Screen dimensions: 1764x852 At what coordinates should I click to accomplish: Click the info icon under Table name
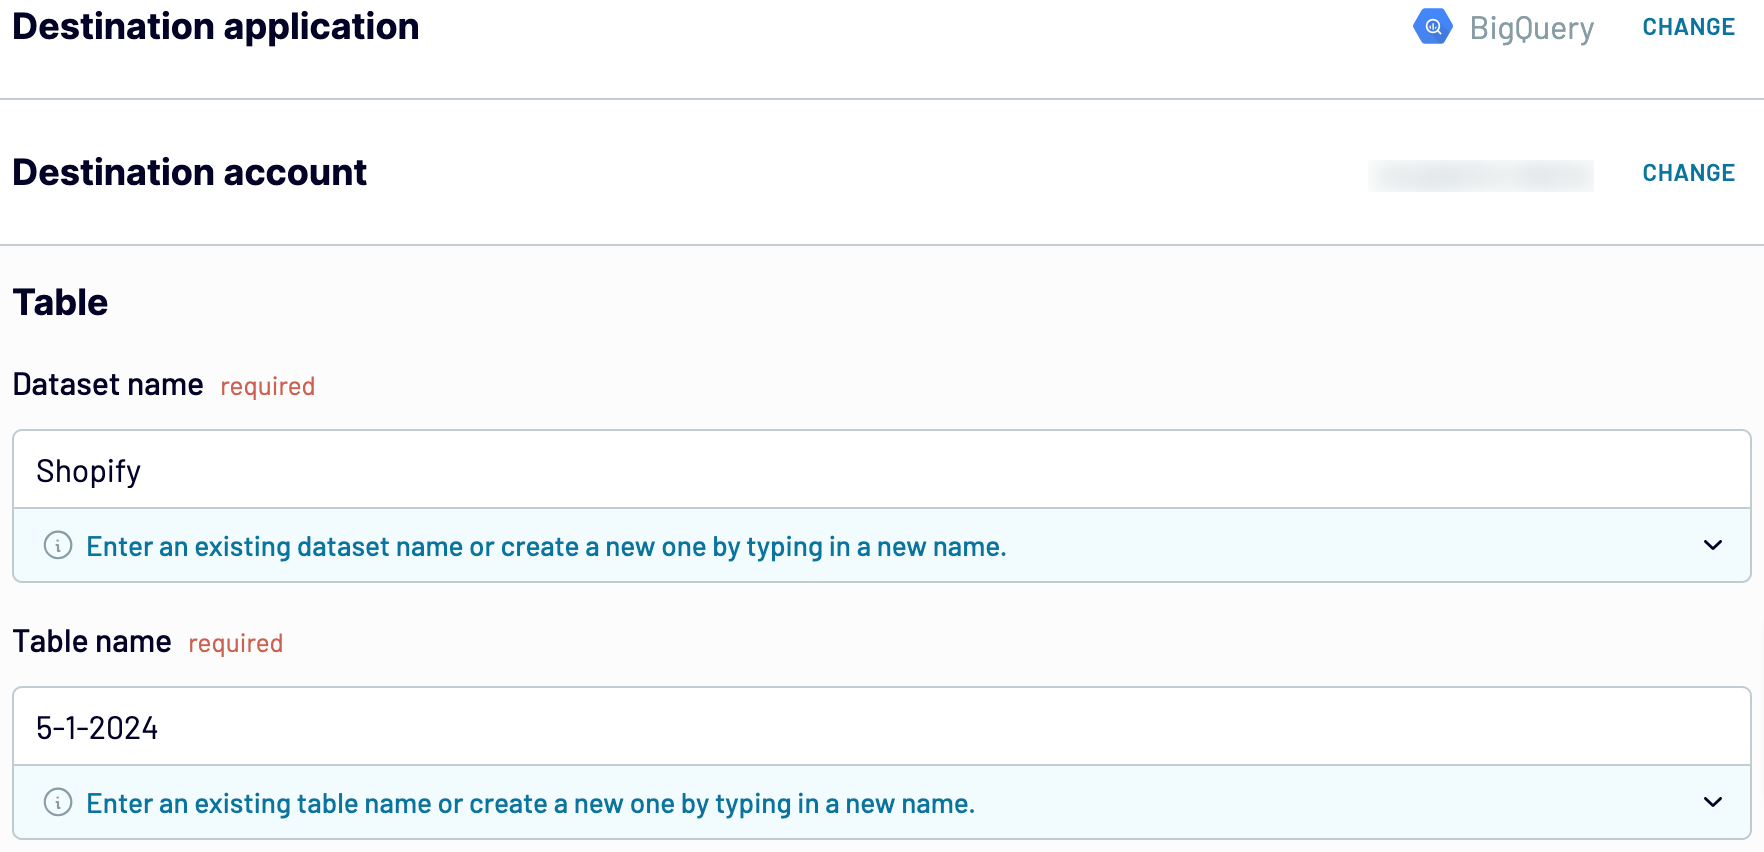coord(58,803)
